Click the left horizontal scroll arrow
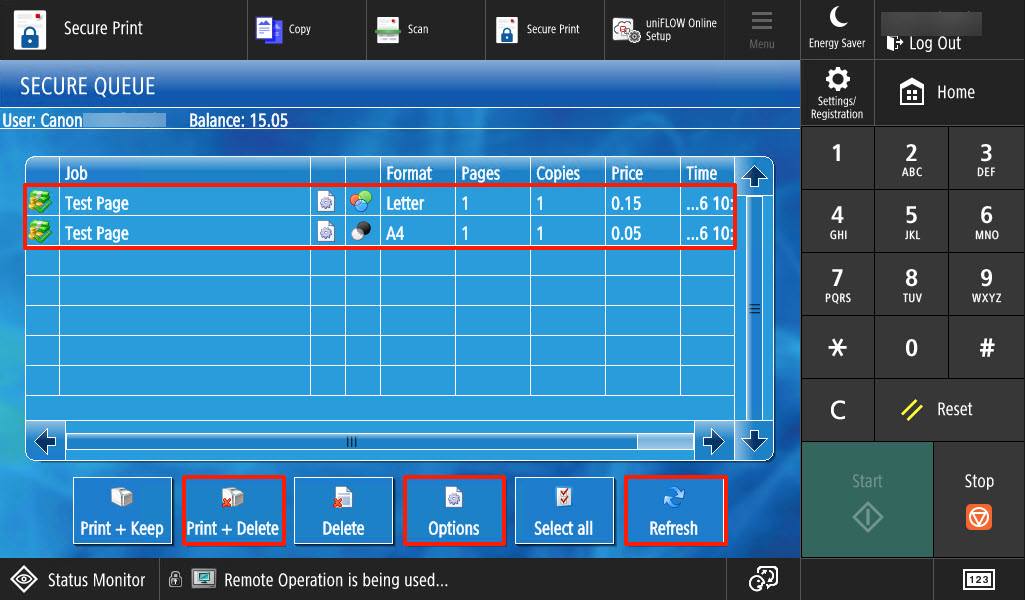Viewport: 1025px width, 600px height. pos(46,442)
